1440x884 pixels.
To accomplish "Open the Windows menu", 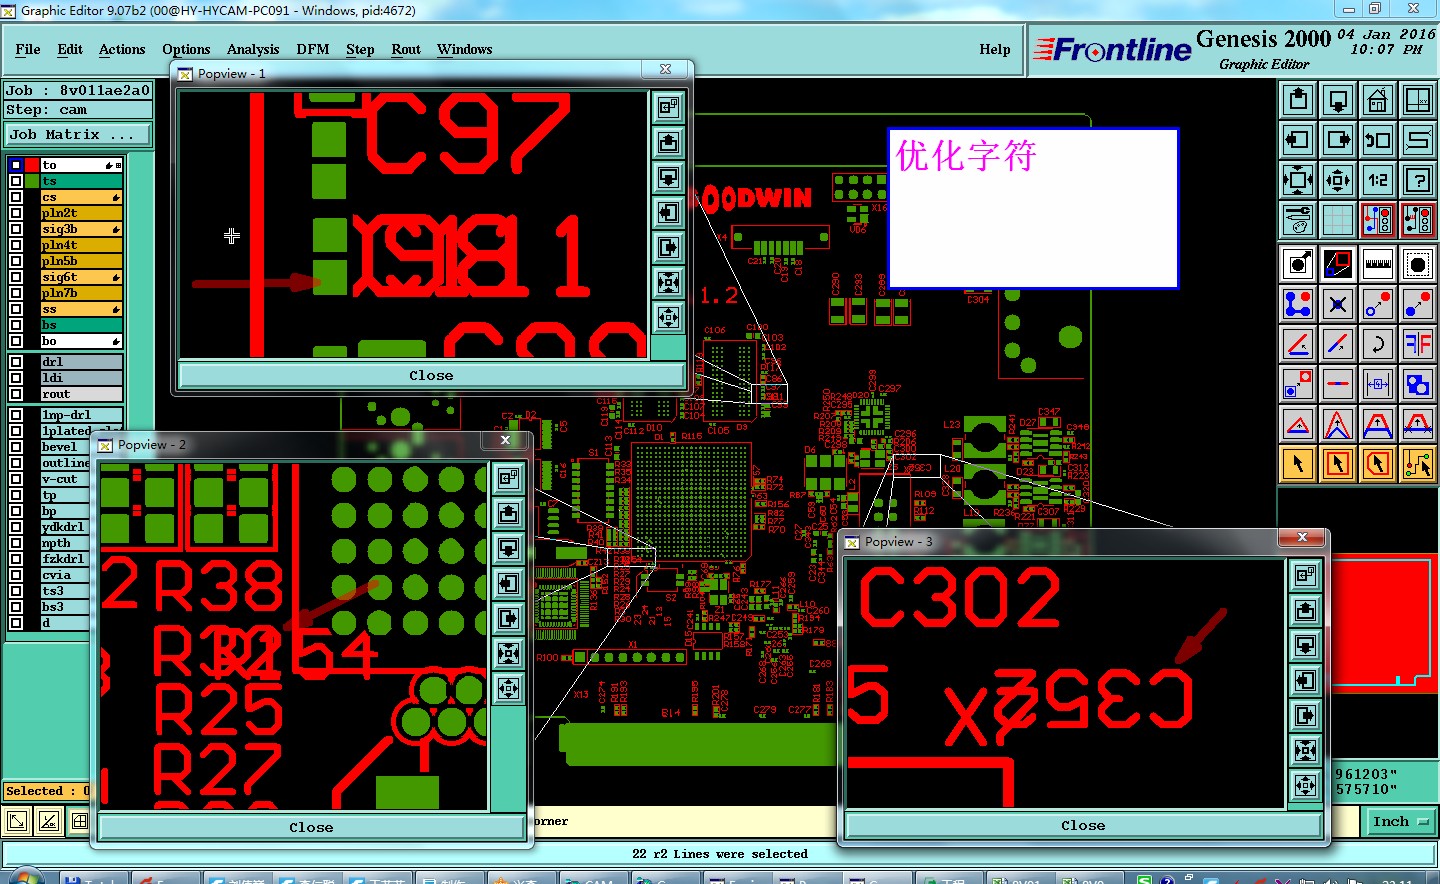I will (x=465, y=49).
